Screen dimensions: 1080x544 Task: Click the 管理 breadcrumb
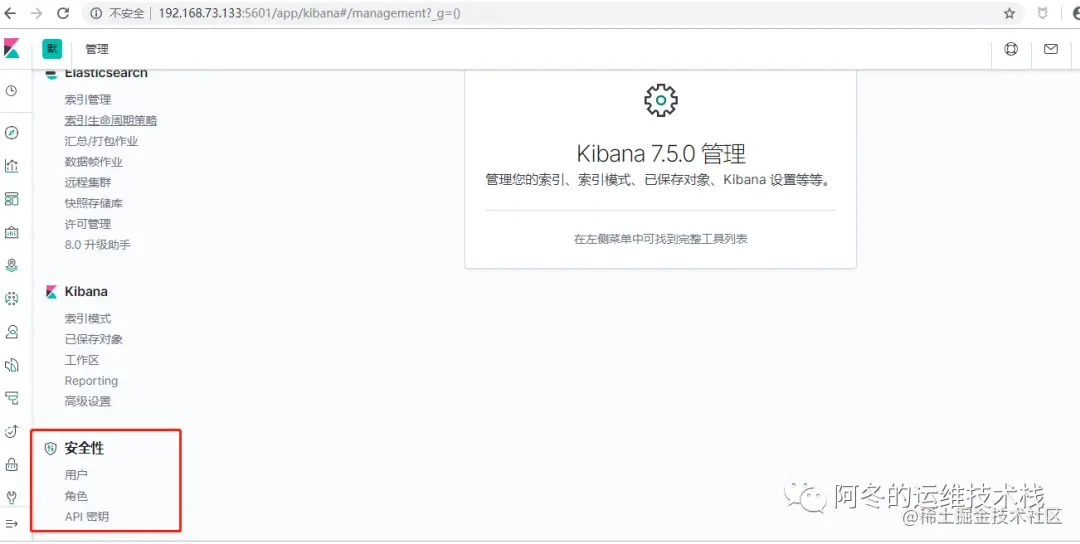97,49
